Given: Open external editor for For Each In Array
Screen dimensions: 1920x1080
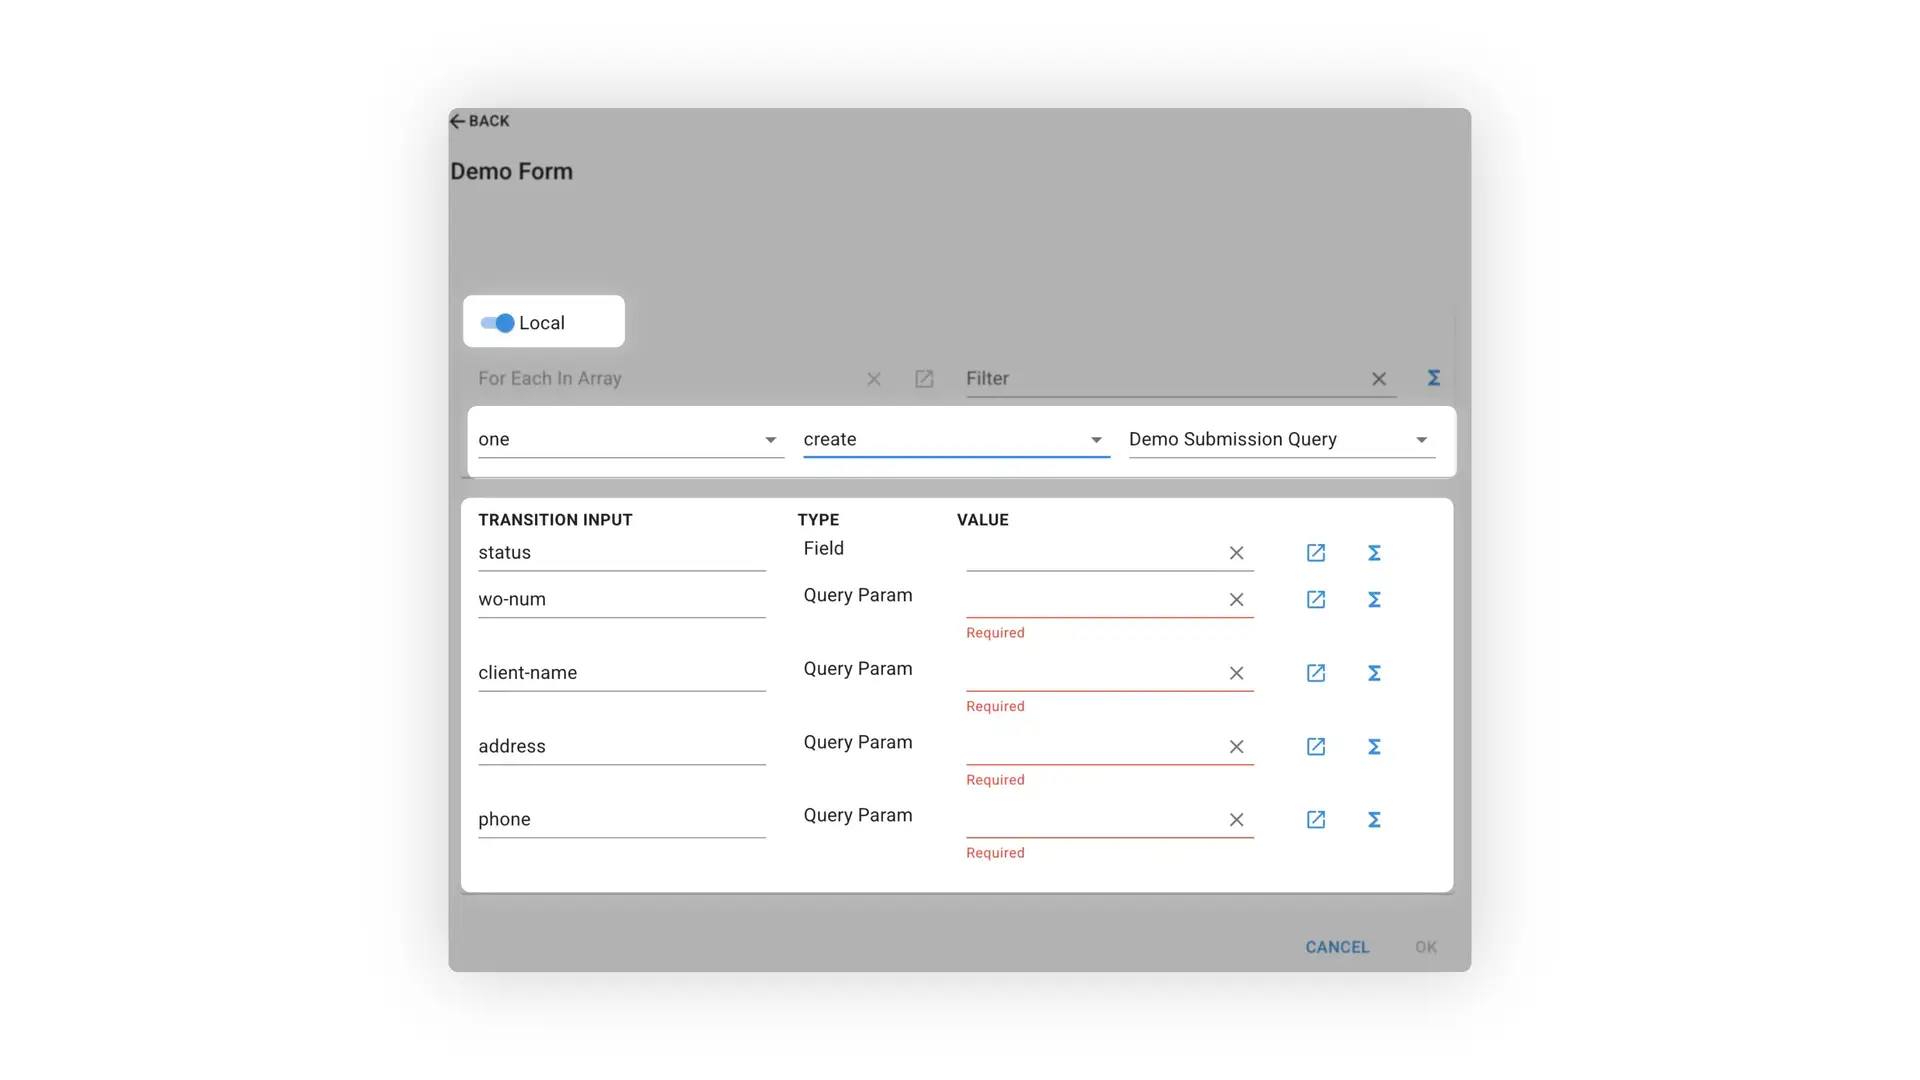Looking at the screenshot, I should [924, 379].
